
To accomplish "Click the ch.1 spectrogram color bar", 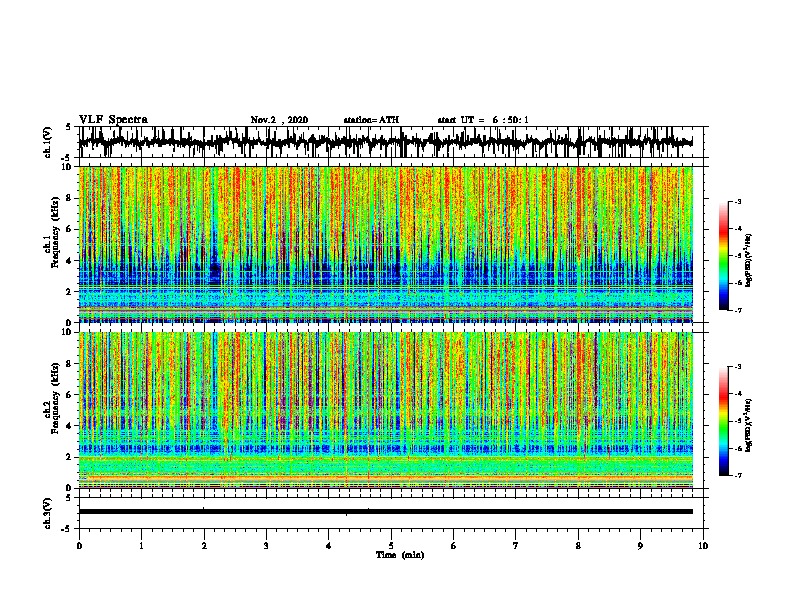I will click(x=724, y=256).
